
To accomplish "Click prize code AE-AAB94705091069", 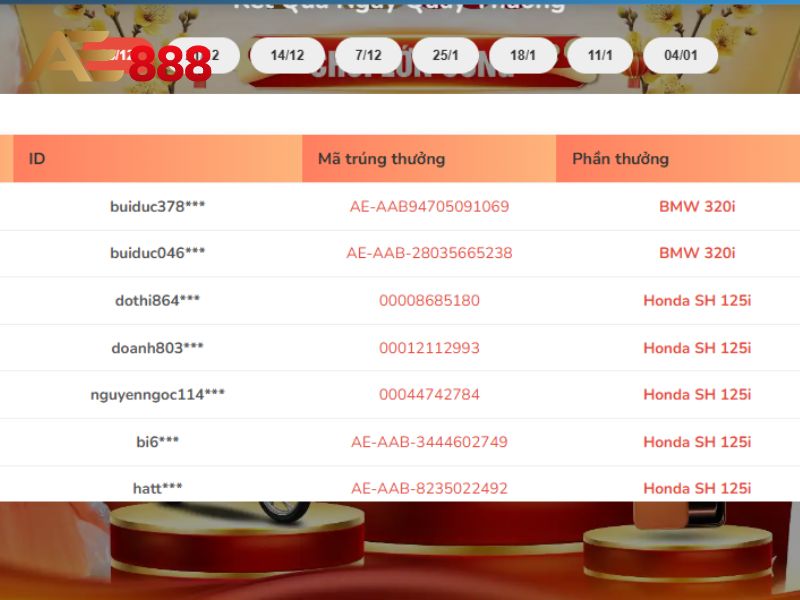I will [429, 207].
